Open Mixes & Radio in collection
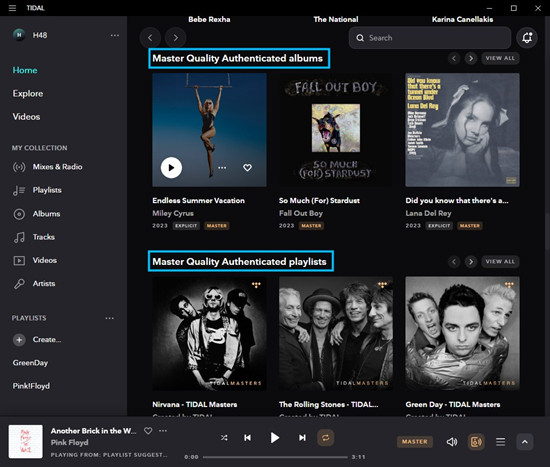 (x=47, y=167)
